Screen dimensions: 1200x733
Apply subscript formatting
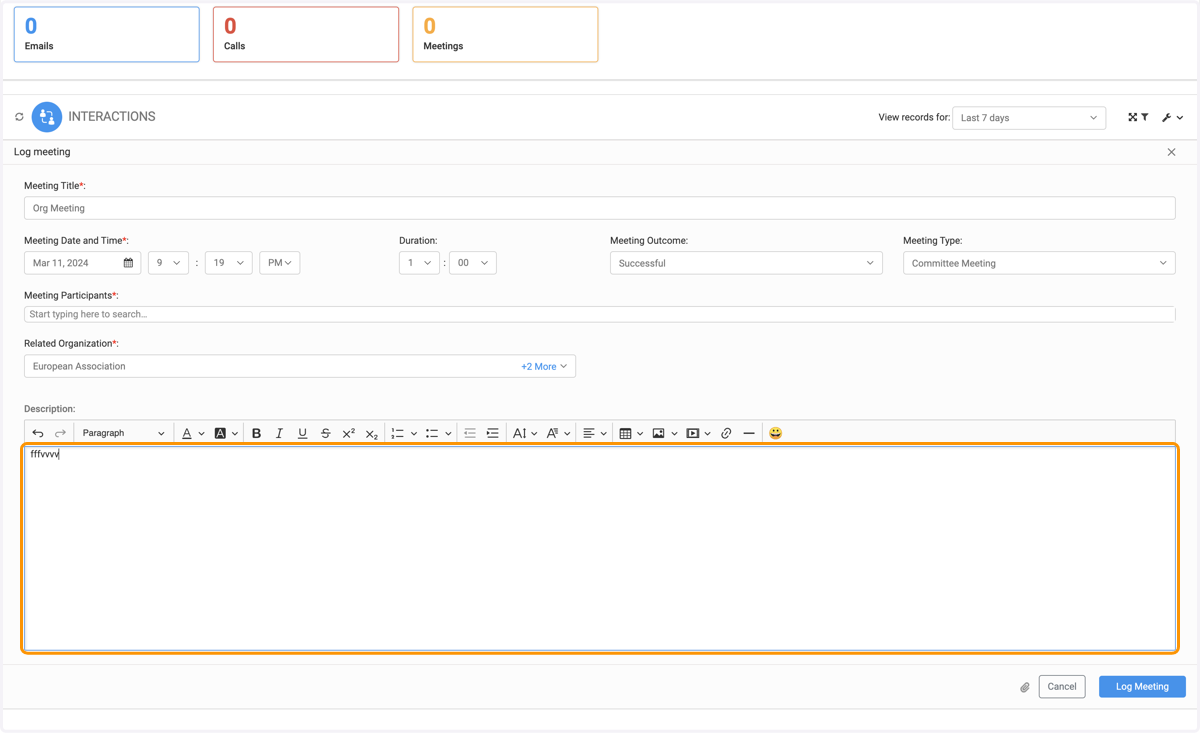click(x=371, y=433)
